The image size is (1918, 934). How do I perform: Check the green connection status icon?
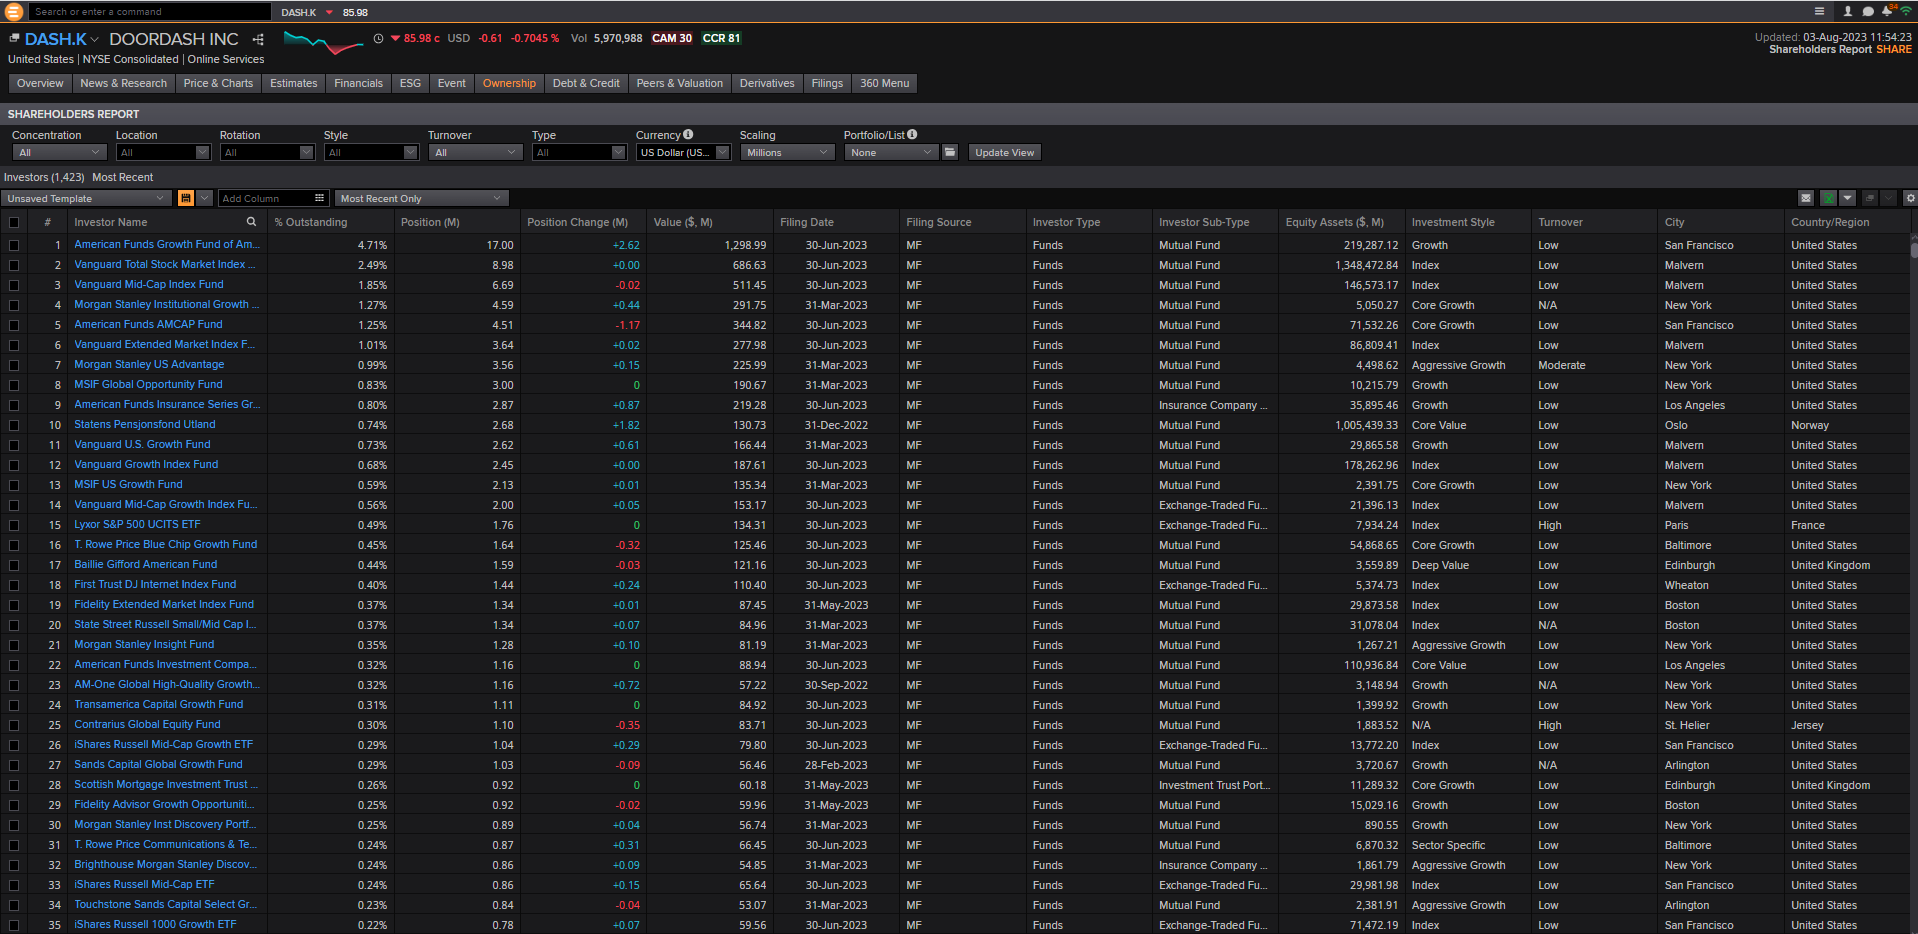tap(1906, 11)
